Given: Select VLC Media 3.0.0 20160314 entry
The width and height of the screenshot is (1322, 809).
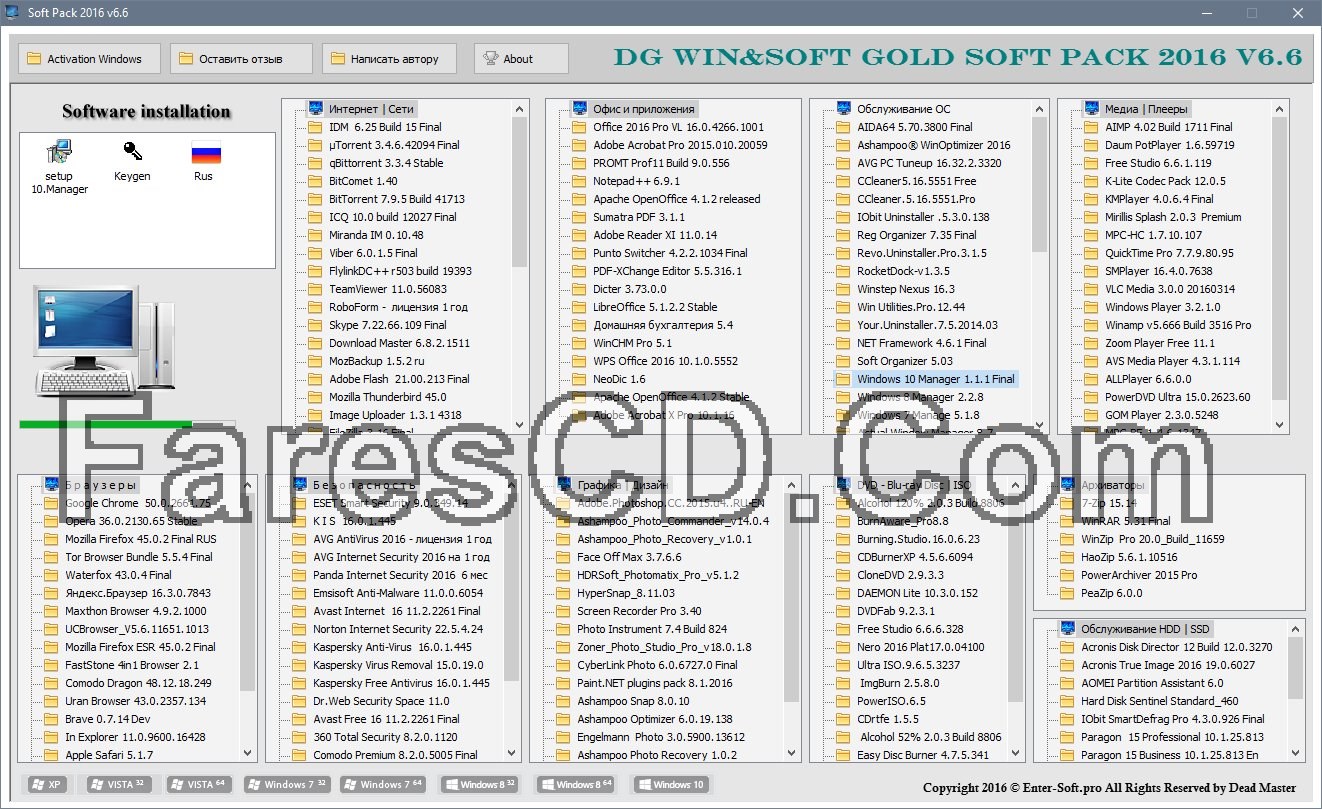Looking at the screenshot, I should pyautogui.click(x=1169, y=289).
